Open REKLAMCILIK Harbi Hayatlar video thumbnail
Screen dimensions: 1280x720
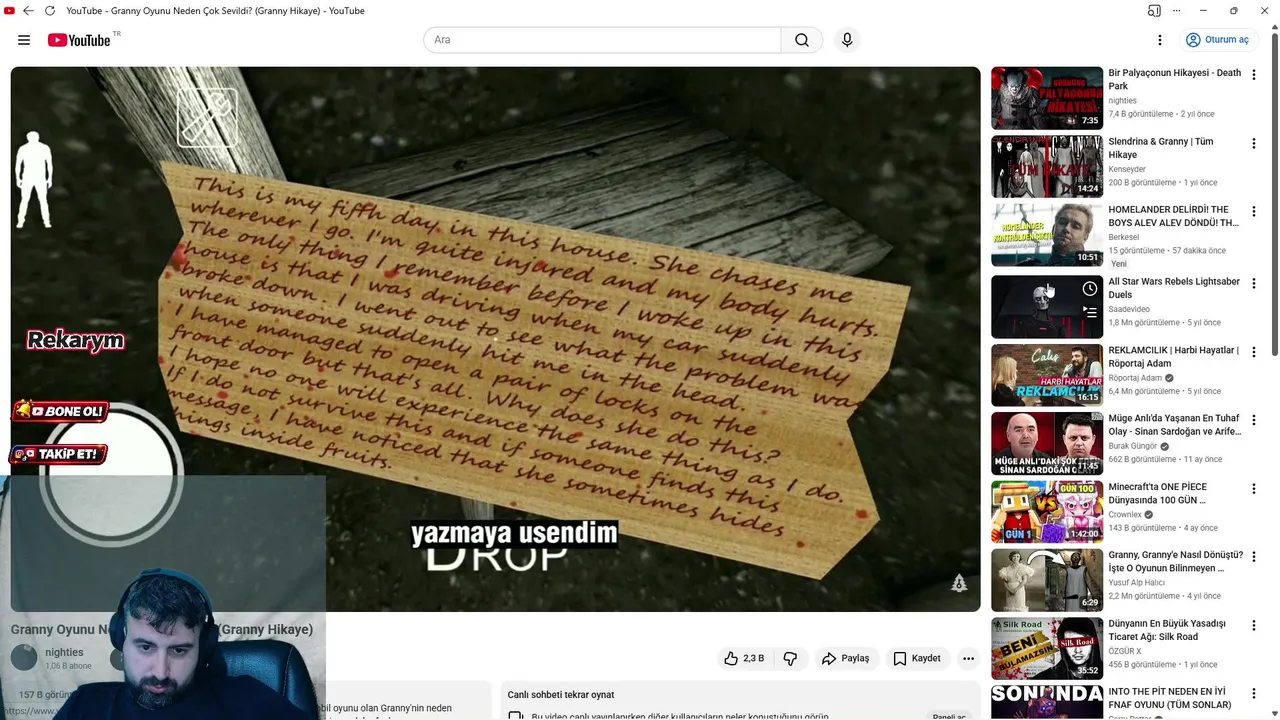point(1047,375)
